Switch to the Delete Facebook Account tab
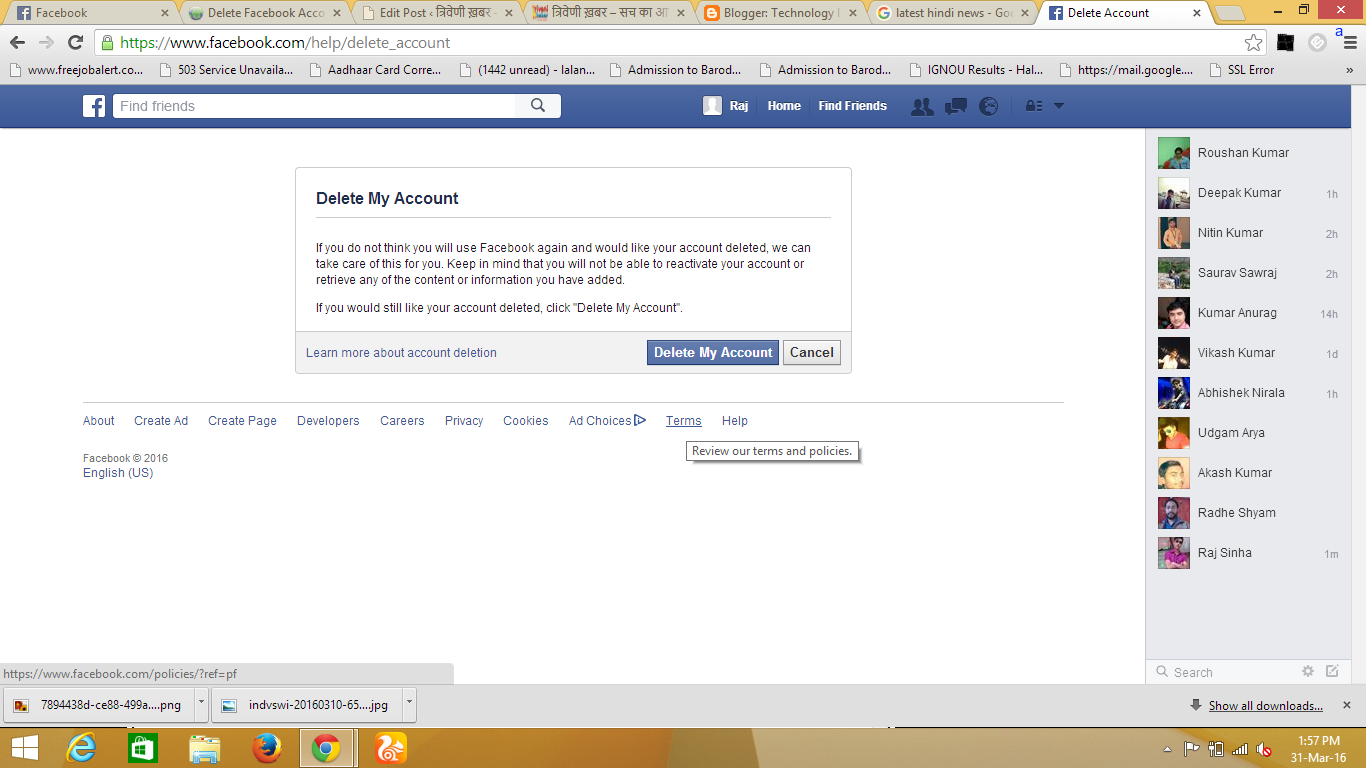 pos(264,13)
